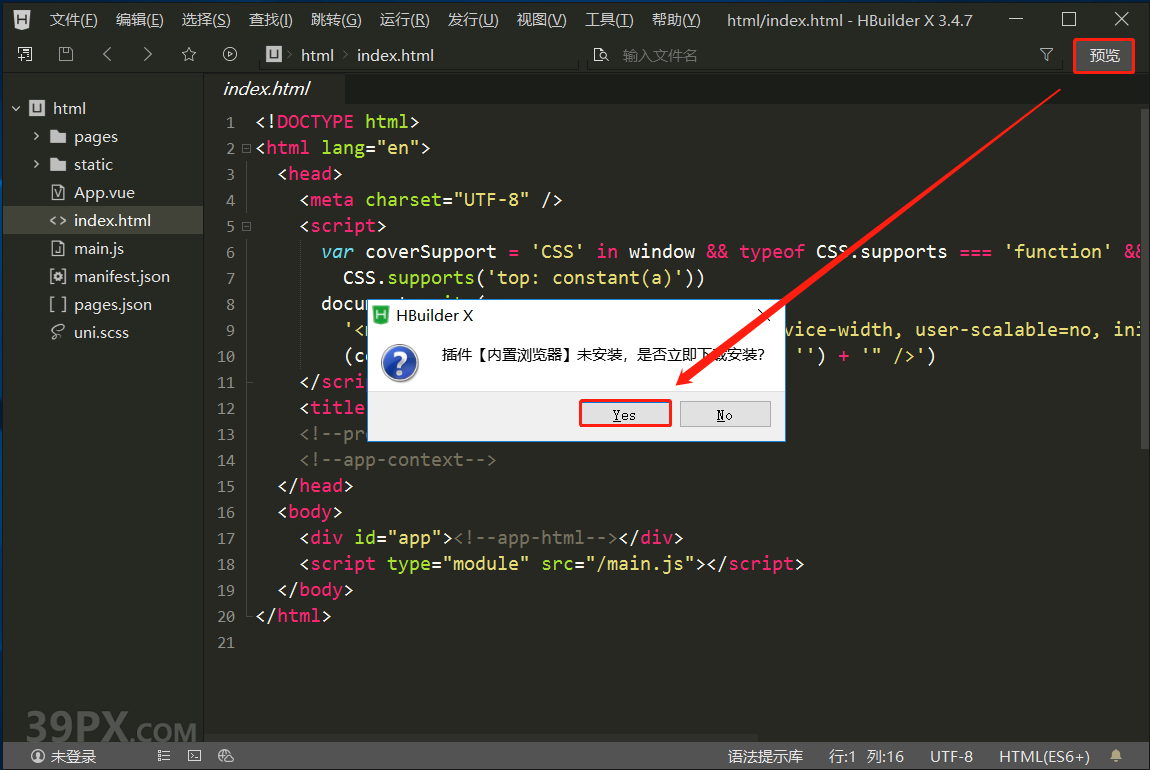Open the 编辑(E) menu

coord(139,20)
